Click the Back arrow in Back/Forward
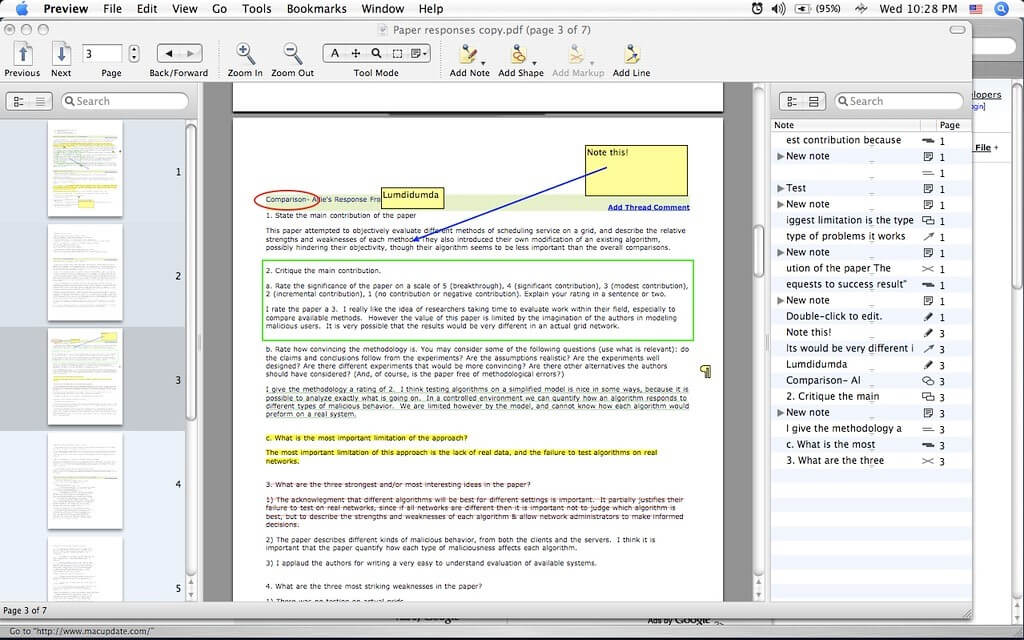Viewport: 1024px width, 640px height. click(x=169, y=54)
